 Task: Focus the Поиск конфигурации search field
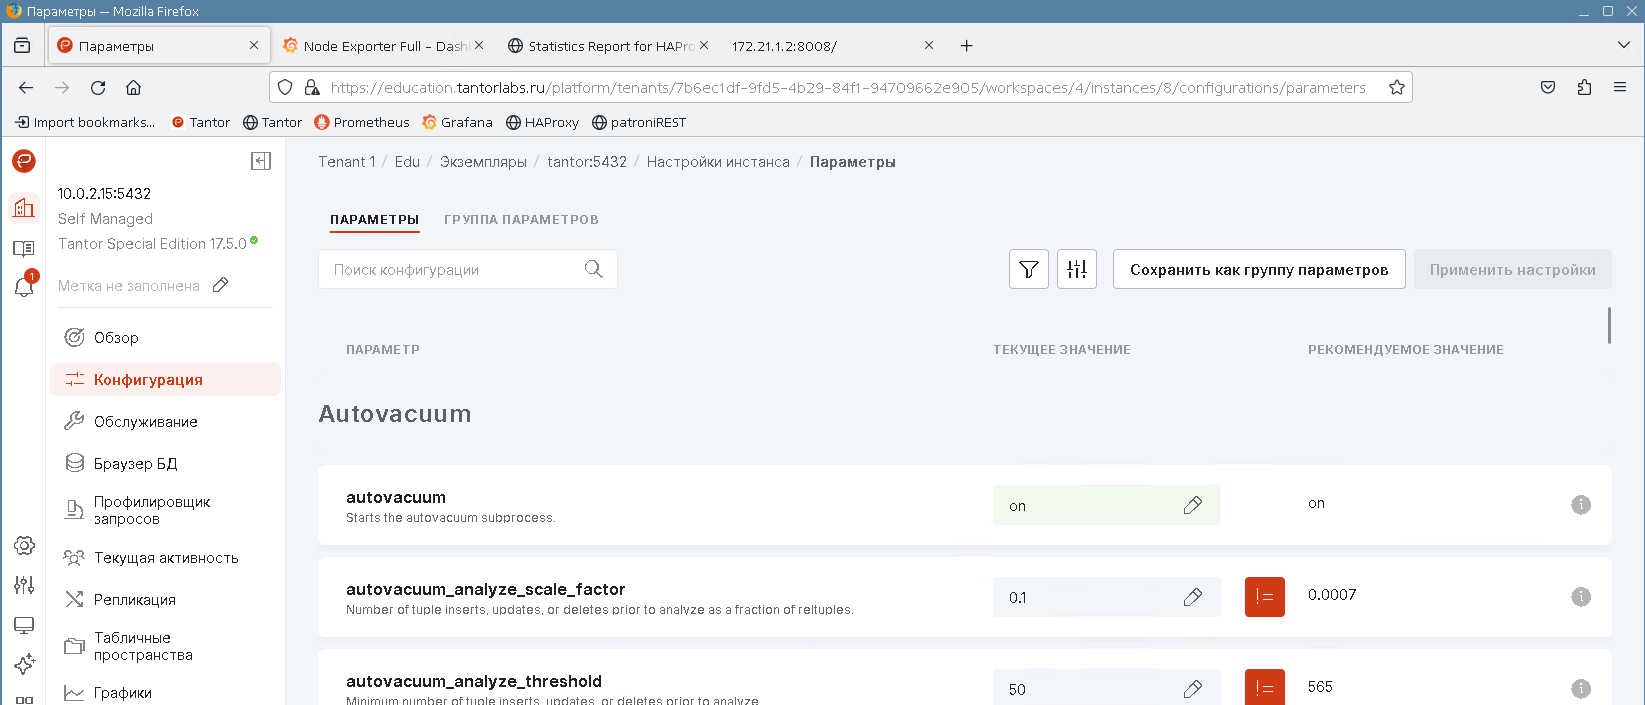point(455,269)
